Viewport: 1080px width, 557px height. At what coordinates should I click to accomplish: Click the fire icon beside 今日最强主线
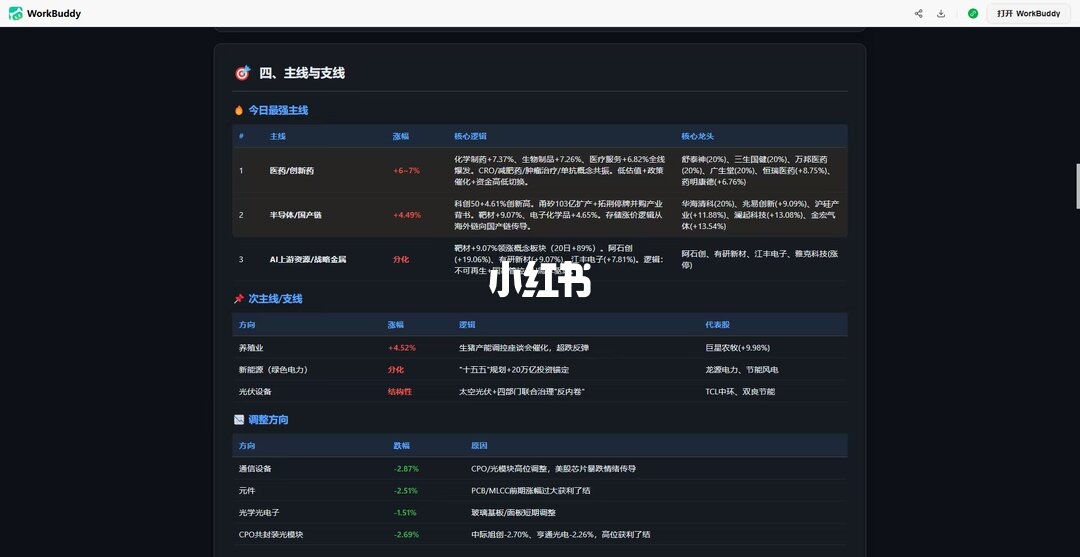[x=239, y=110]
